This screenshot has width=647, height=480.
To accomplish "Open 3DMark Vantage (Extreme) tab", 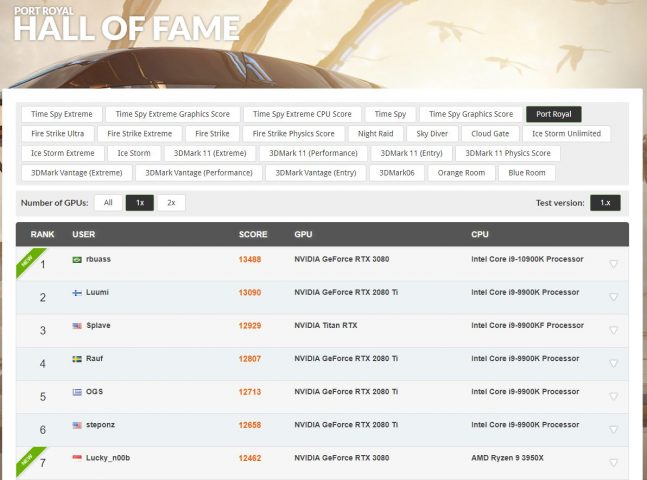I will pyautogui.click(x=77, y=173).
